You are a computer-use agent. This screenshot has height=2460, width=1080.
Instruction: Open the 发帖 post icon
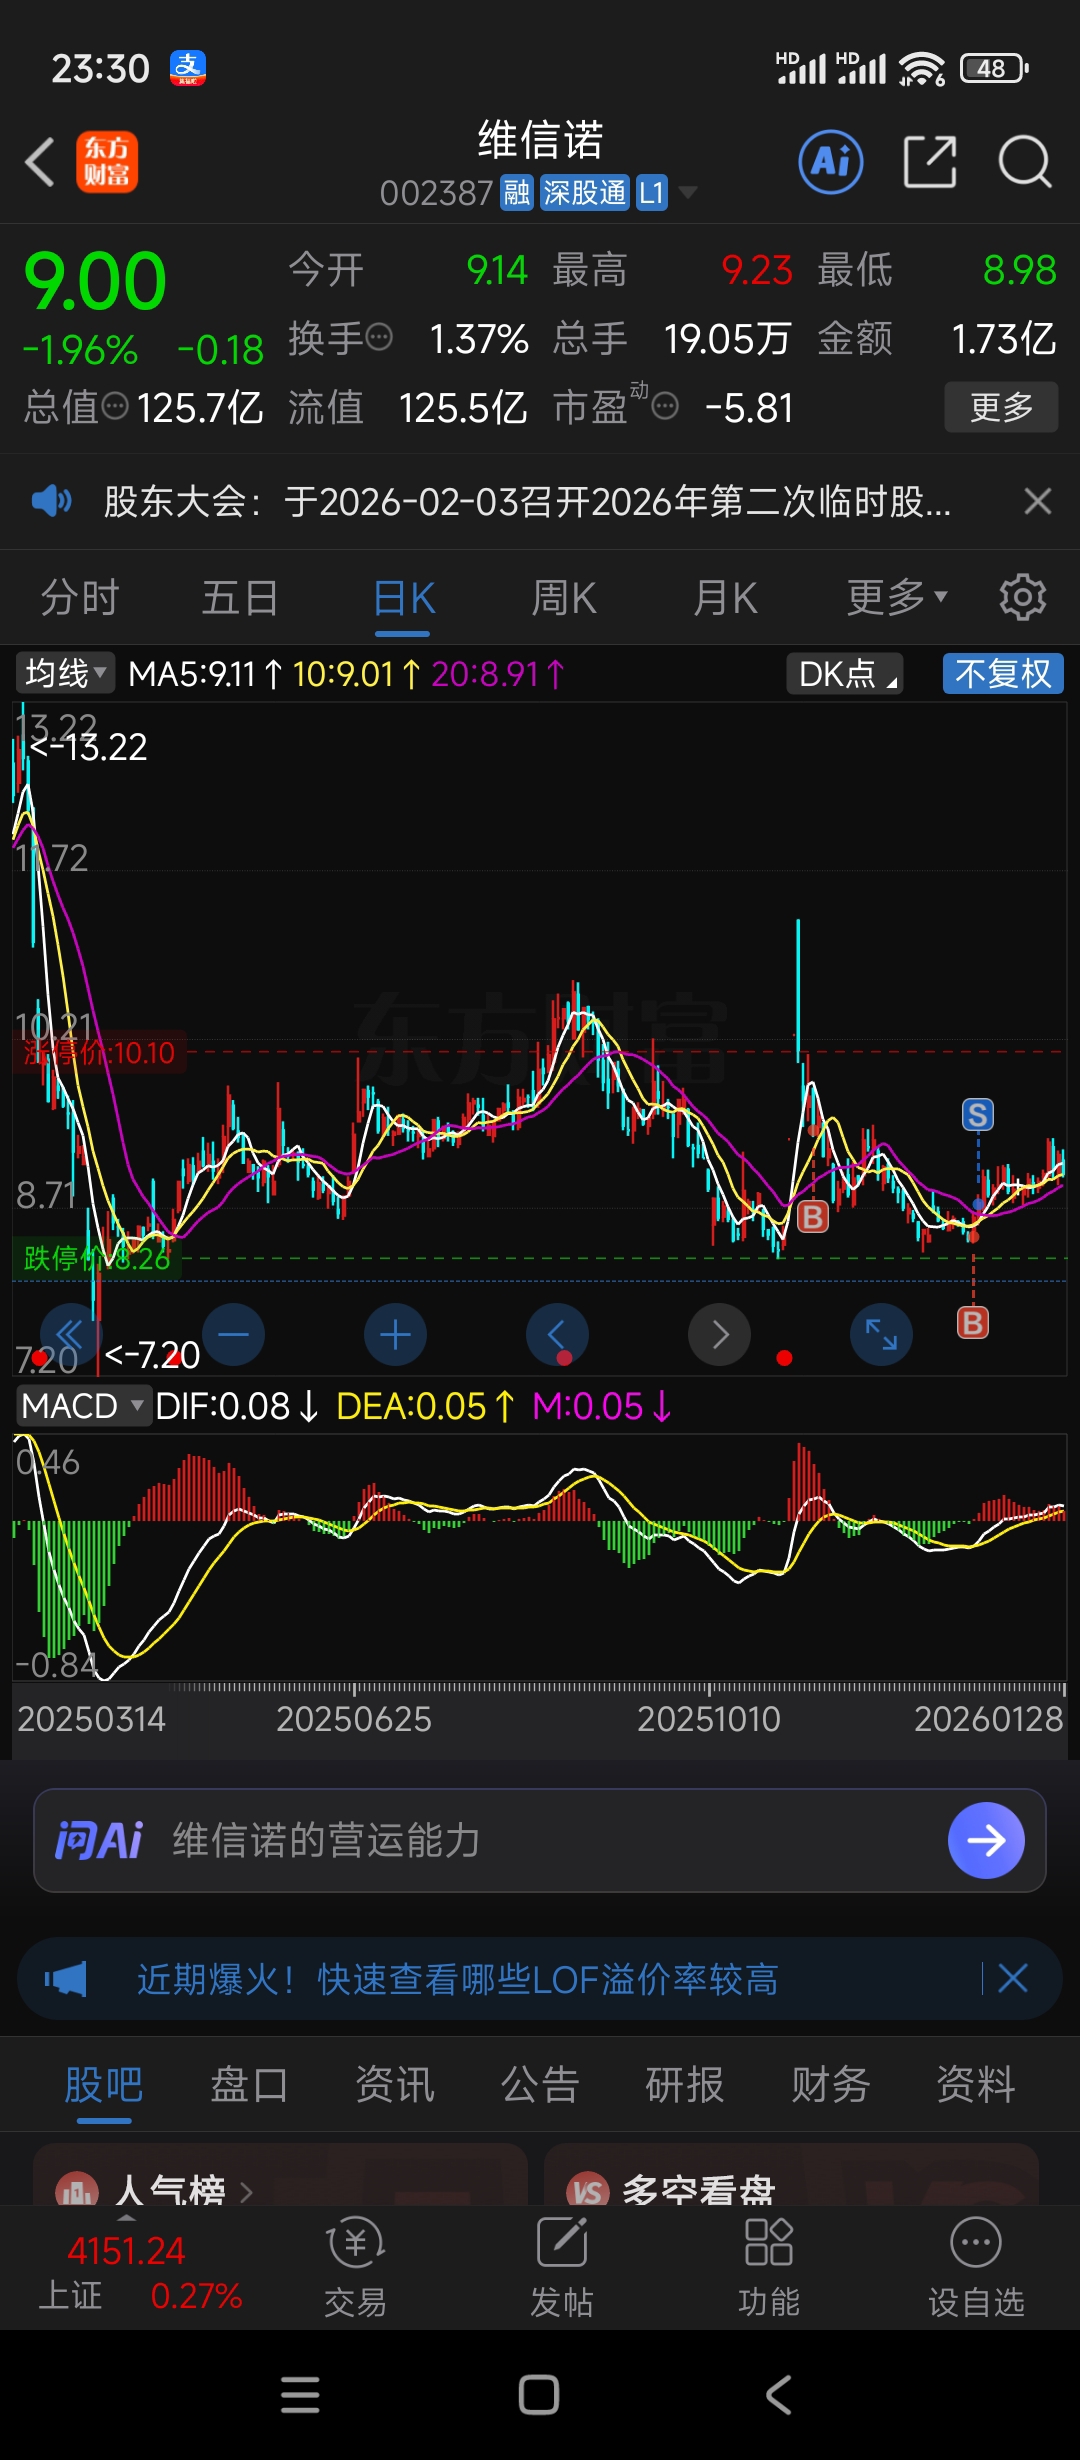click(x=562, y=2266)
